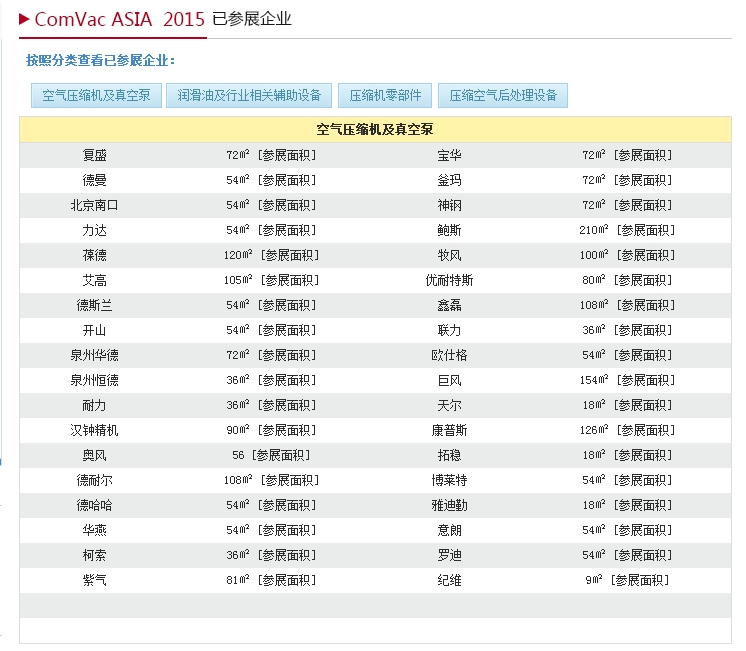Open the 压缩空气后处理设备 tab
The image size is (746, 651).
coord(503,96)
